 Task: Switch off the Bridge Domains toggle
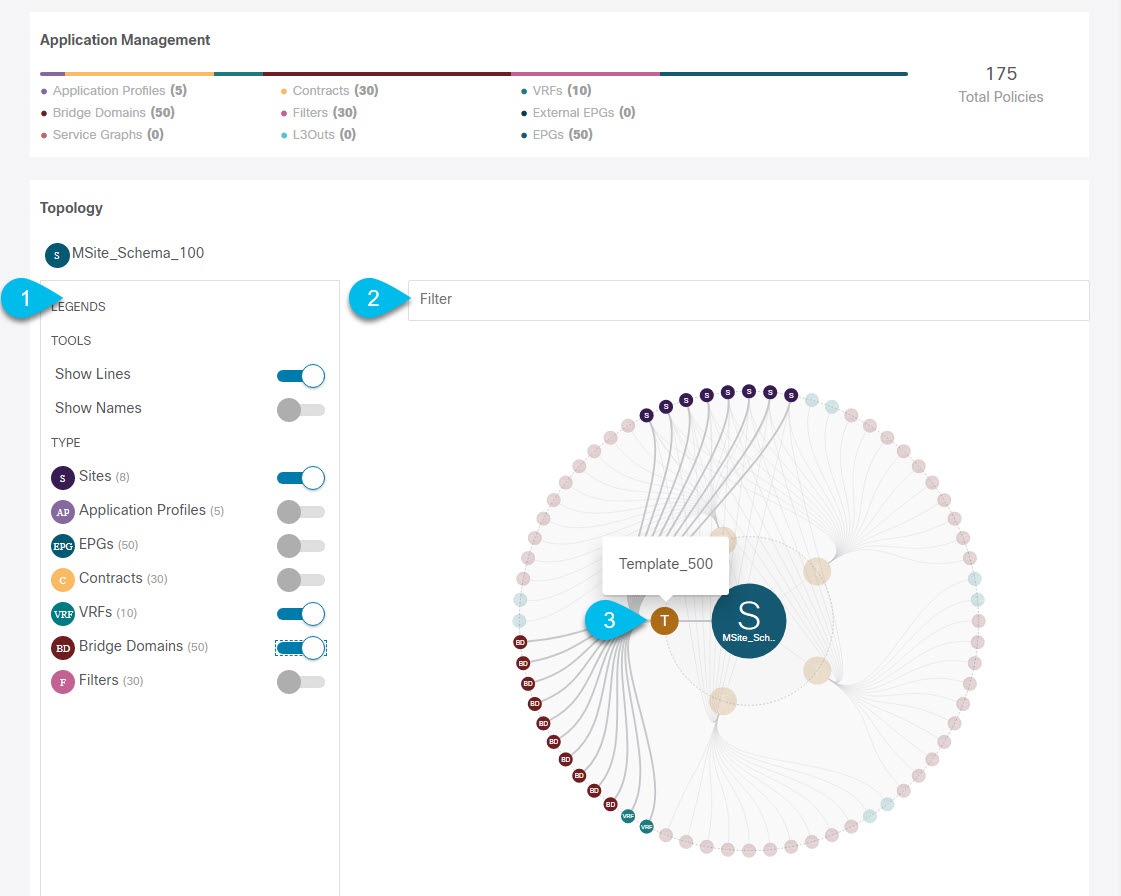(x=301, y=648)
